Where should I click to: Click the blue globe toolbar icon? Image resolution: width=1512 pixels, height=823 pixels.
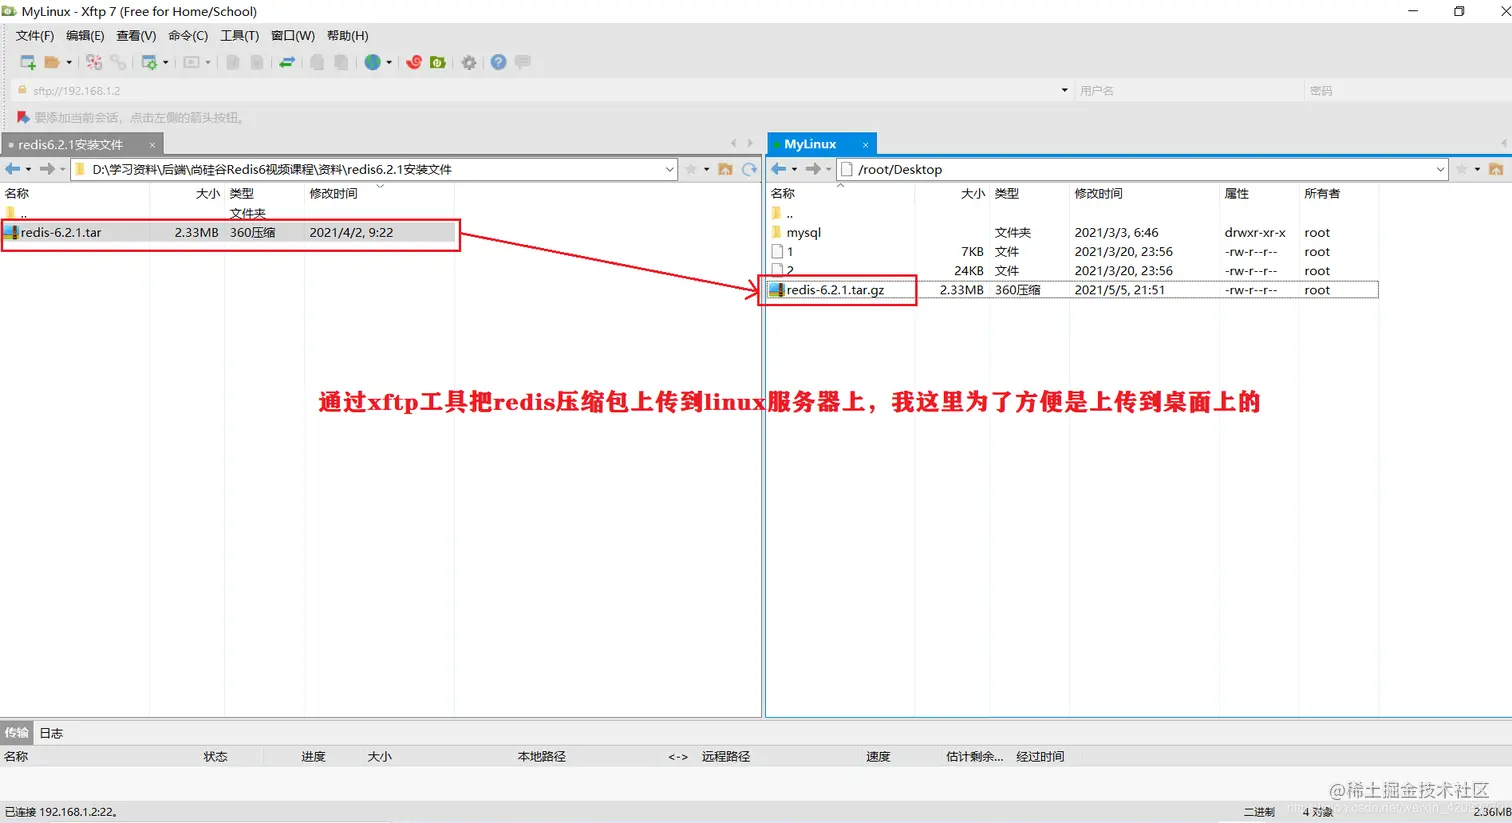pos(373,62)
